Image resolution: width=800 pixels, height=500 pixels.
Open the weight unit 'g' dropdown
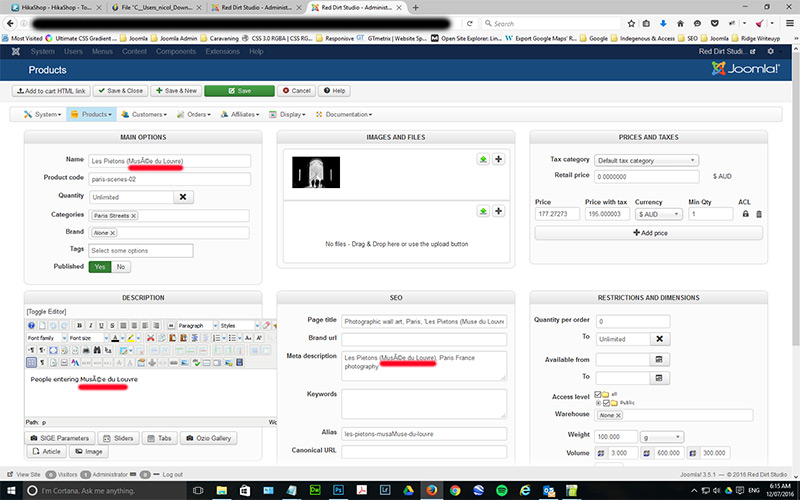point(662,437)
